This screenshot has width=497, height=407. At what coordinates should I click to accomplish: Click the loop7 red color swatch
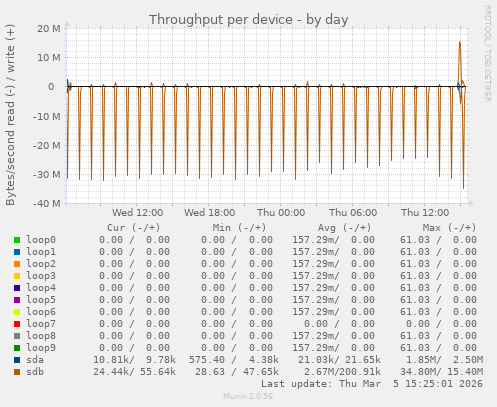pos(17,324)
